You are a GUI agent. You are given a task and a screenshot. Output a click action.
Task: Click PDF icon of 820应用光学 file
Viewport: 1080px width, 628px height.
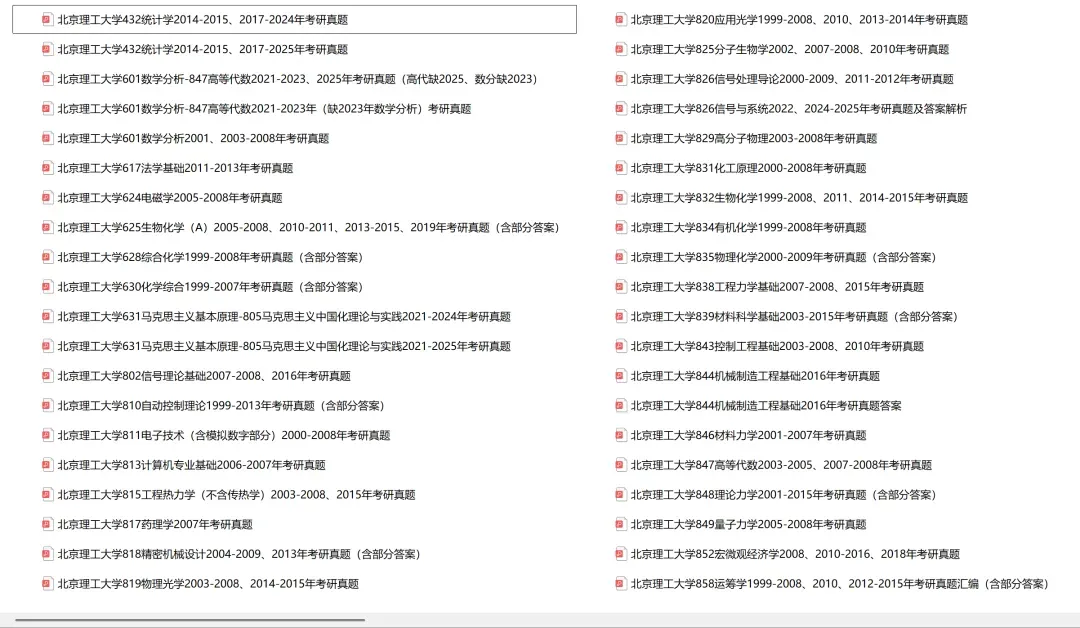point(620,20)
